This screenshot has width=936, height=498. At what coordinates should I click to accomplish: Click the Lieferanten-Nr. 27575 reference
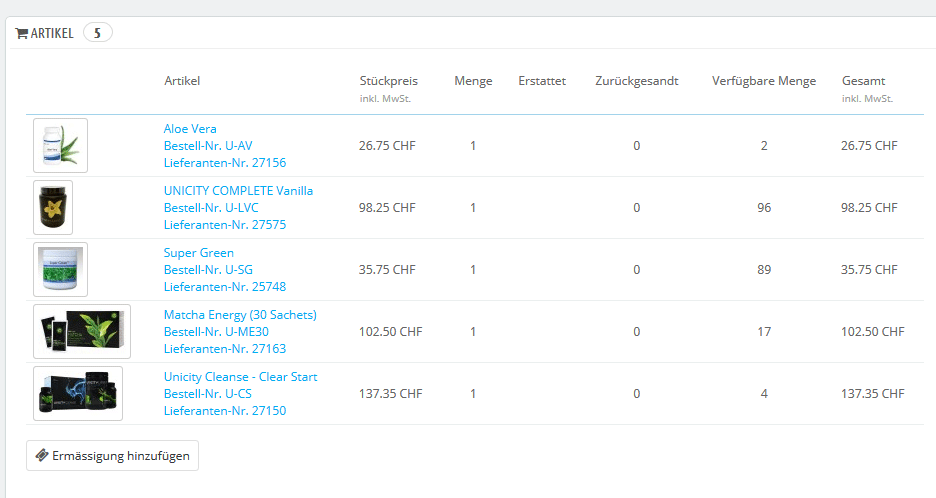pos(224,225)
